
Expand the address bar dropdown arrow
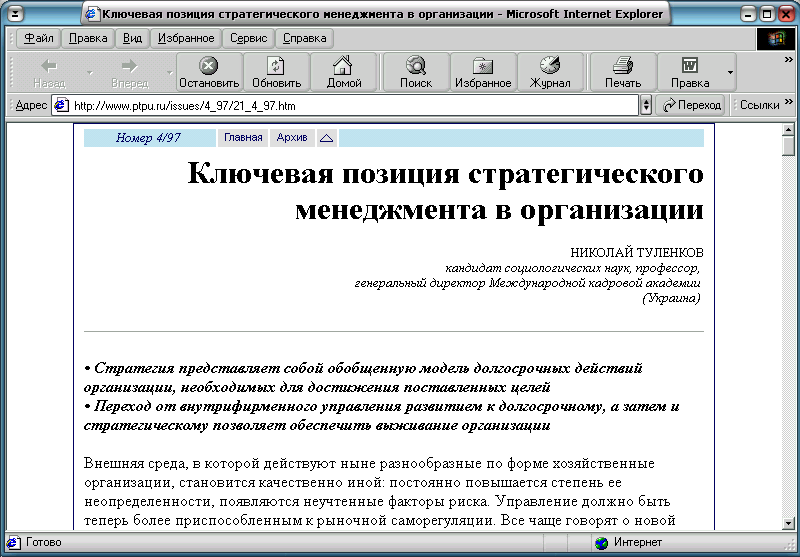coord(646,105)
